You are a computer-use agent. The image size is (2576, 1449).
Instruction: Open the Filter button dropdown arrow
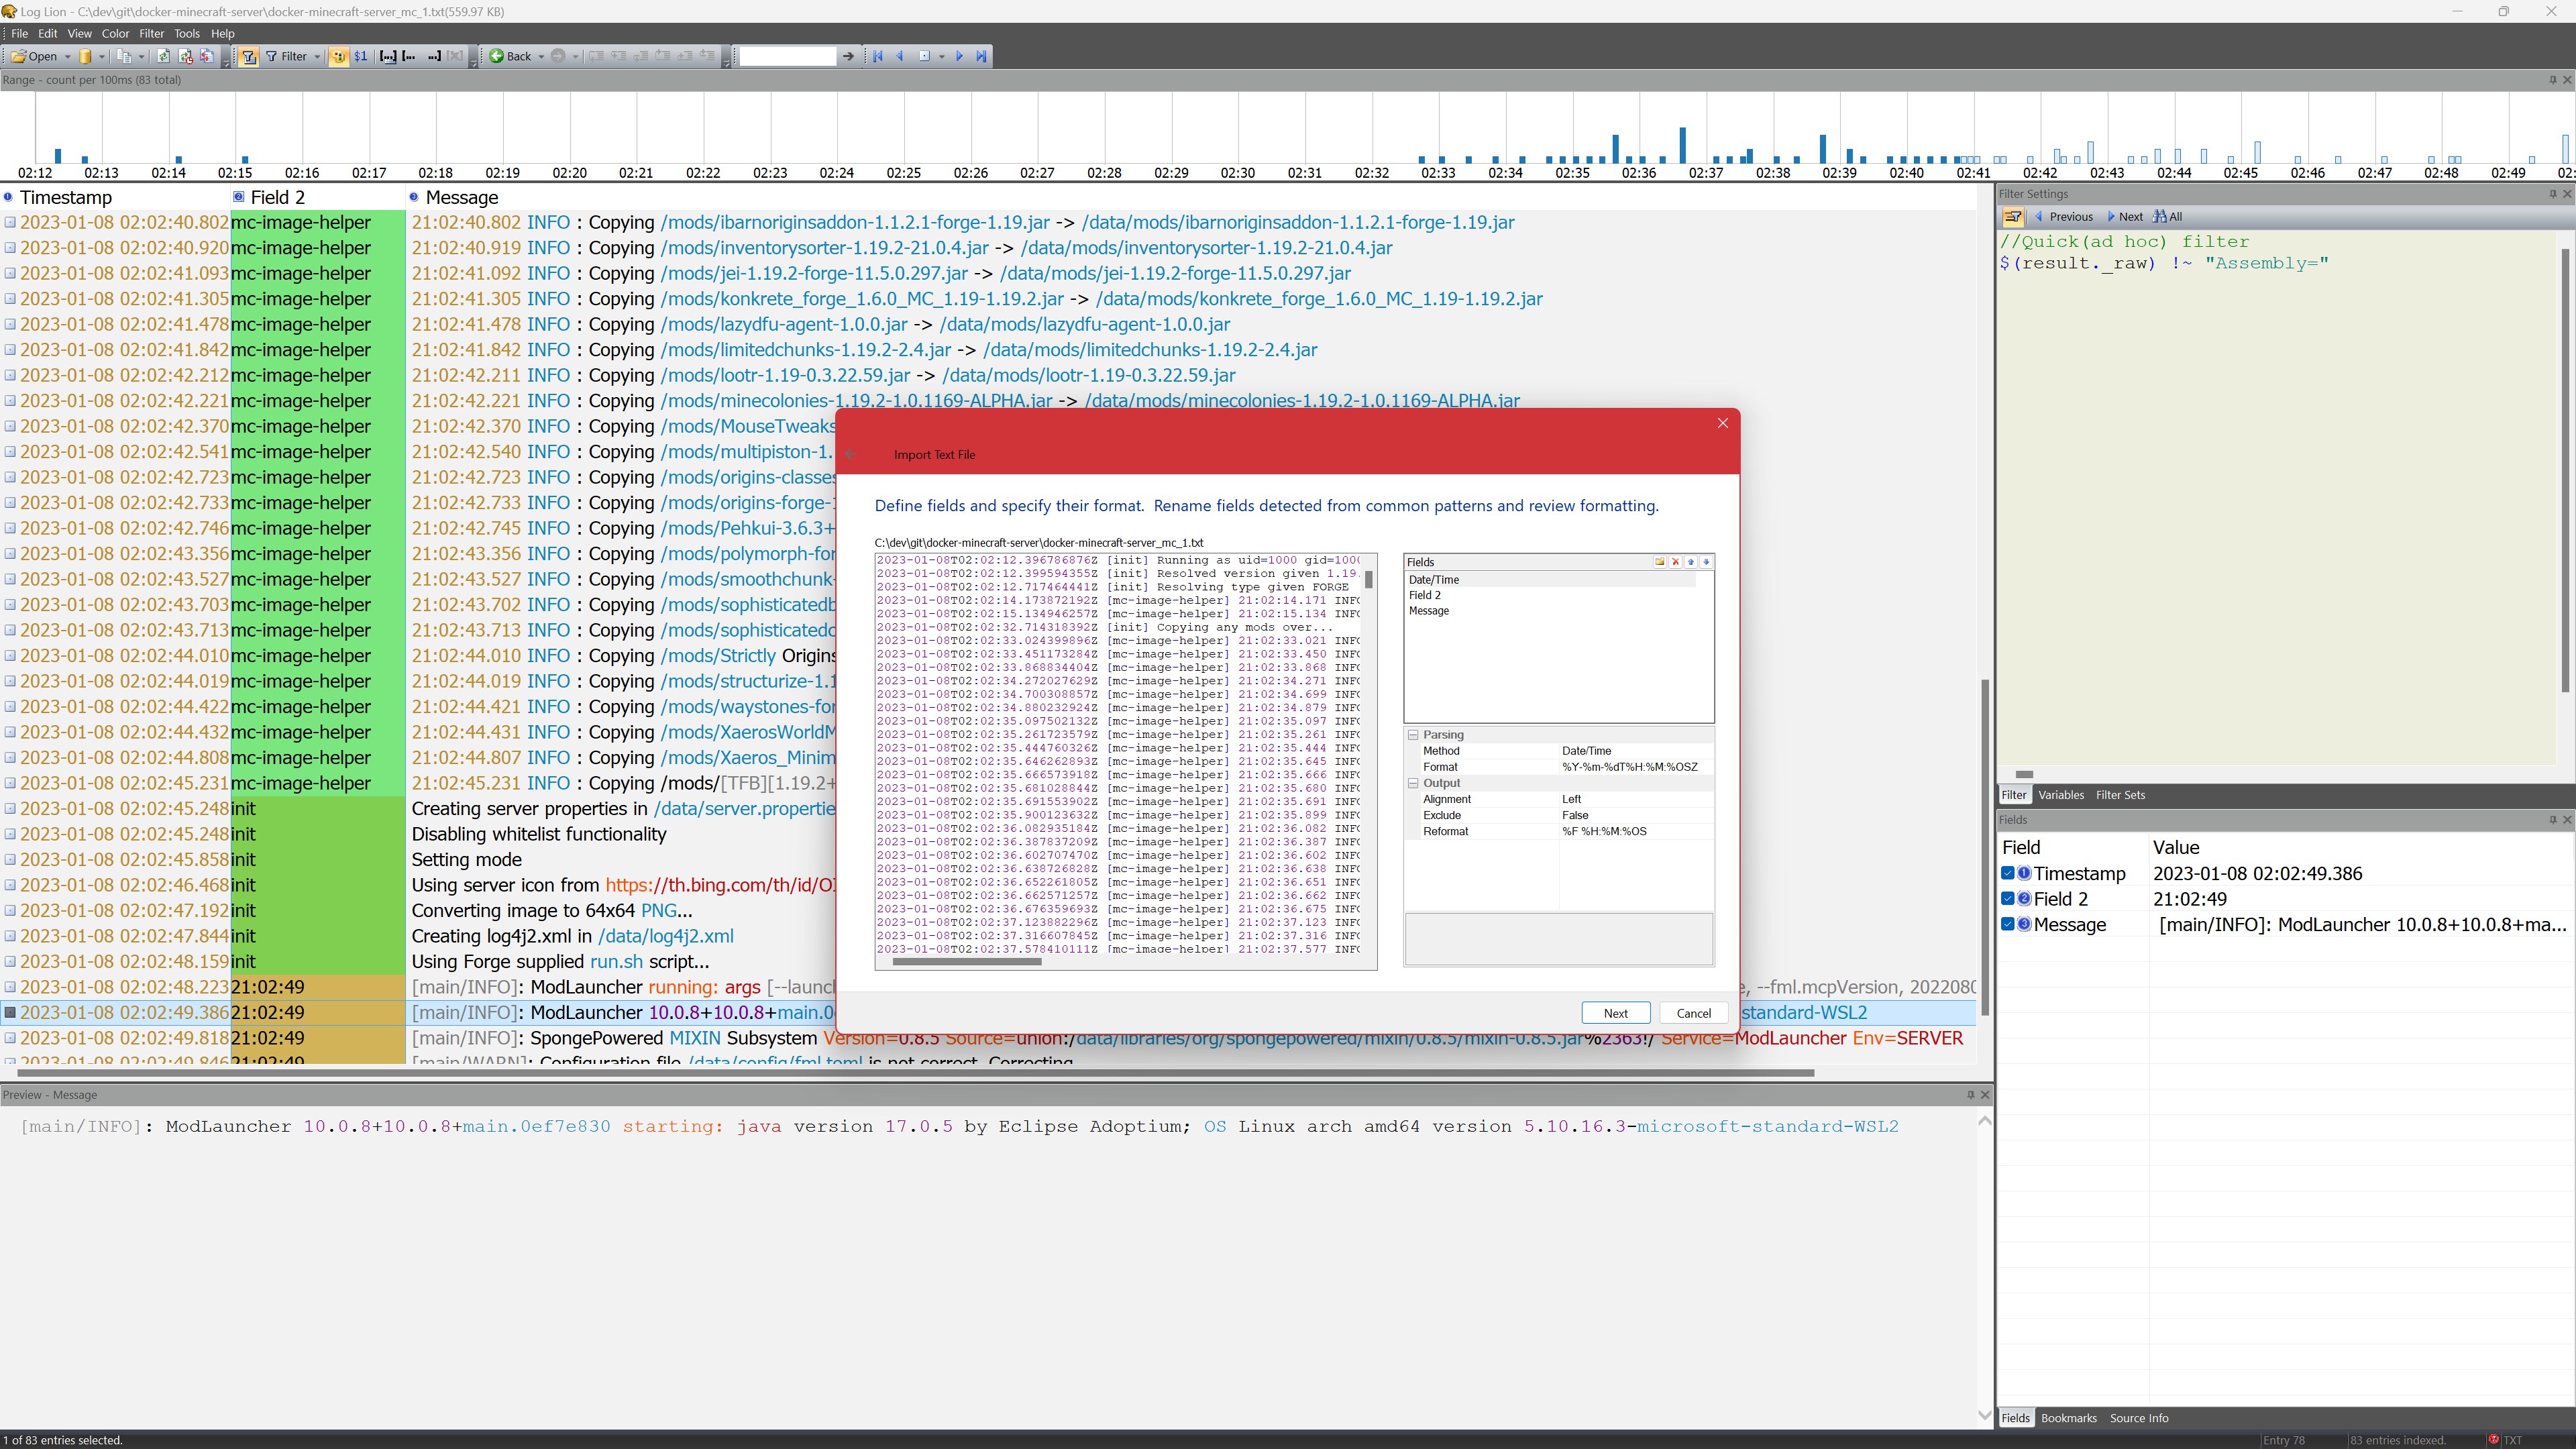point(317,56)
